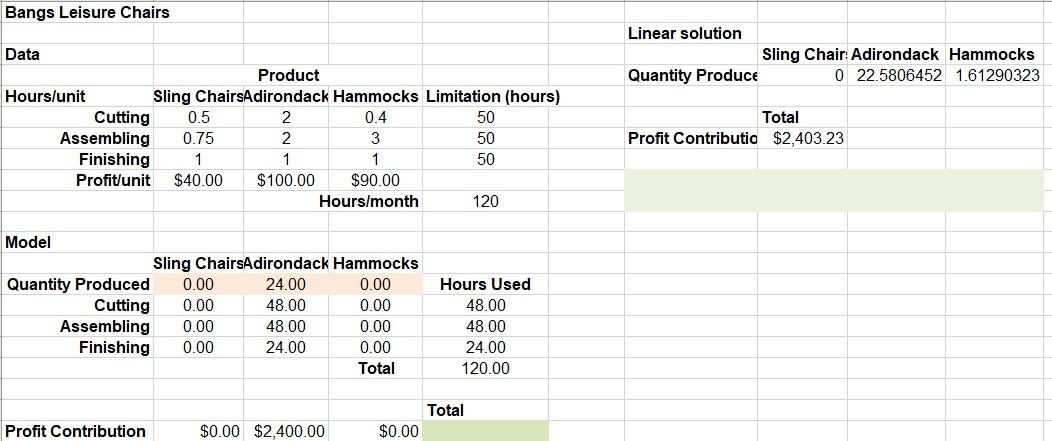Click the "Total" label above $2,403.23
This screenshot has height=441, width=1052.
pos(780,117)
